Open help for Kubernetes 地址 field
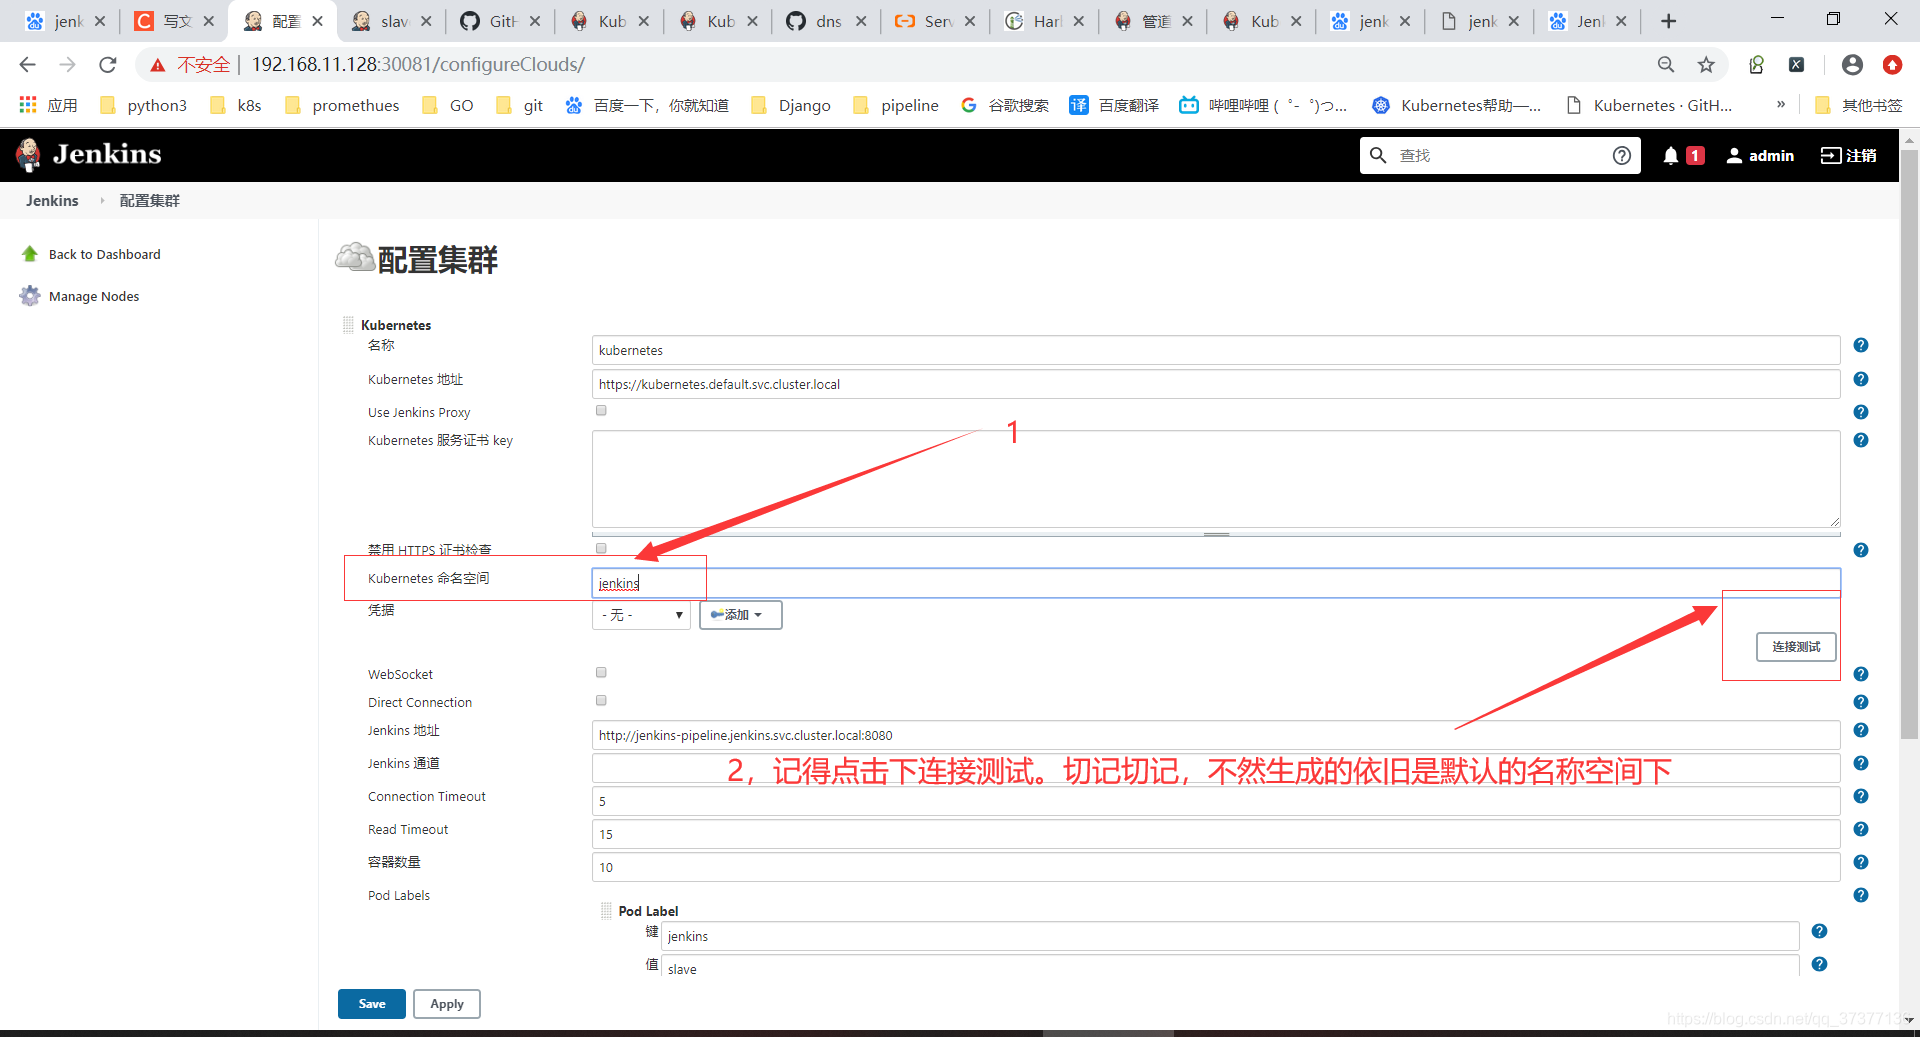 [x=1861, y=379]
